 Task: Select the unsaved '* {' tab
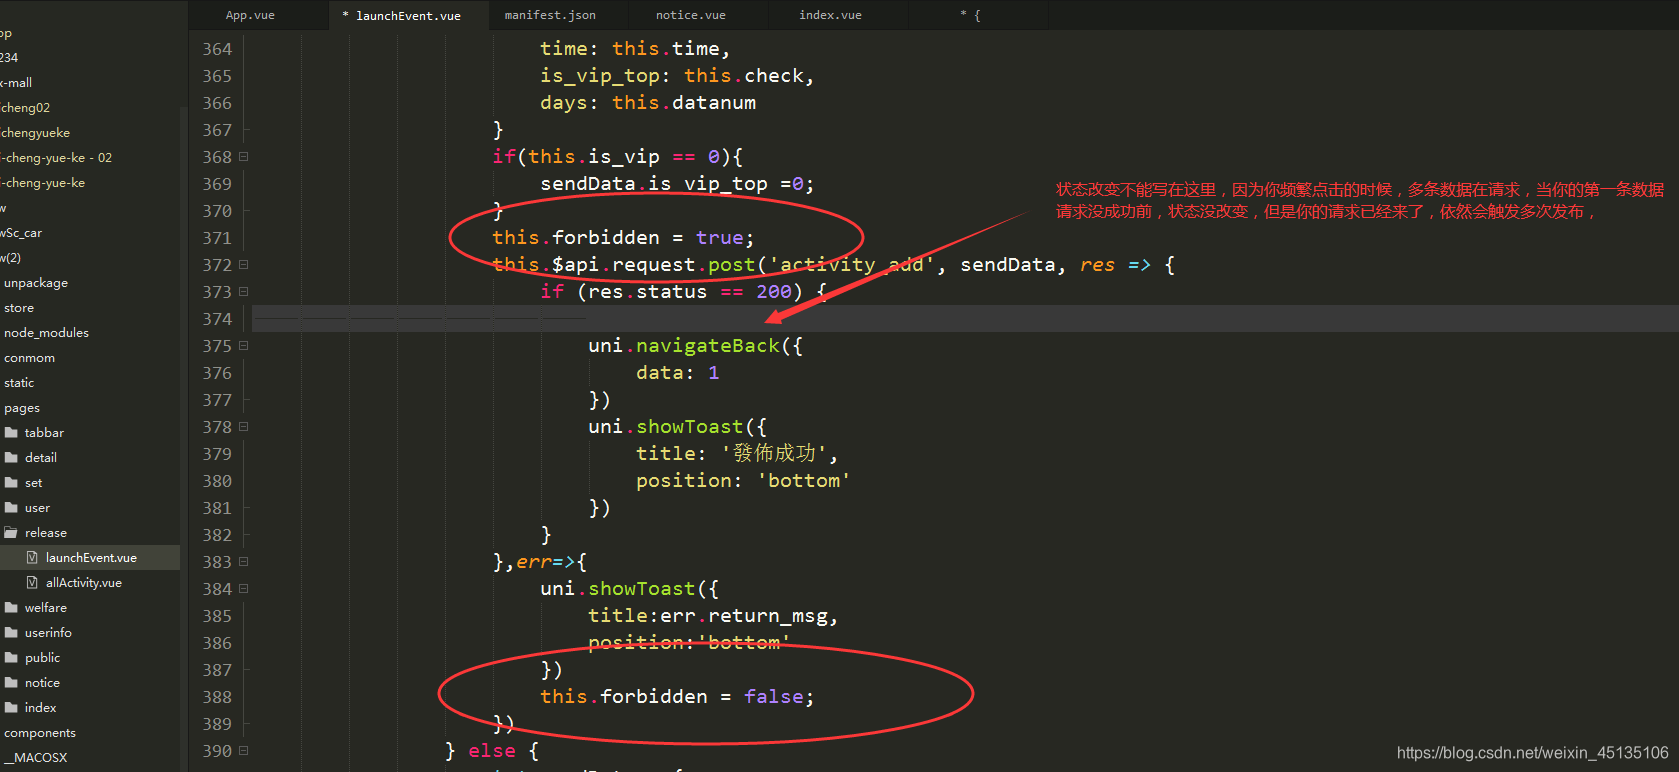click(970, 15)
